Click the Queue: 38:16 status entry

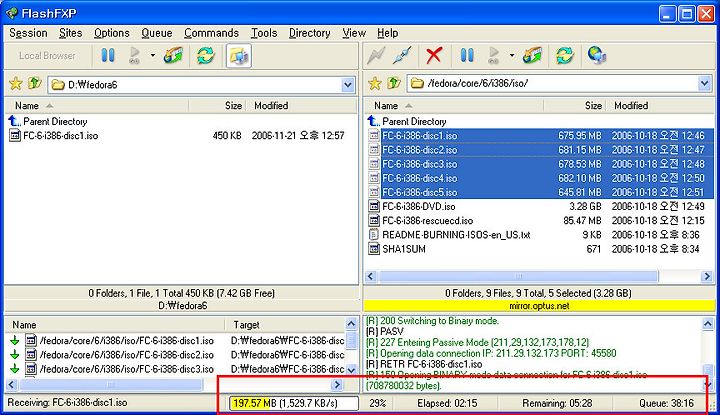[666, 404]
